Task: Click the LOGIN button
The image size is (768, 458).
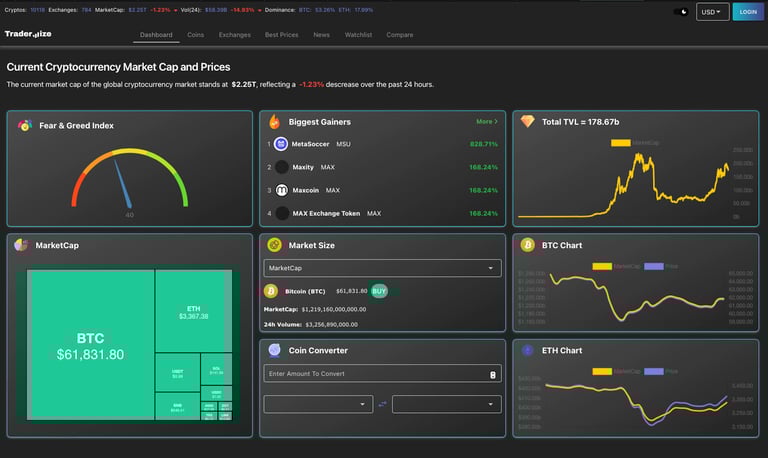Action: tap(747, 12)
